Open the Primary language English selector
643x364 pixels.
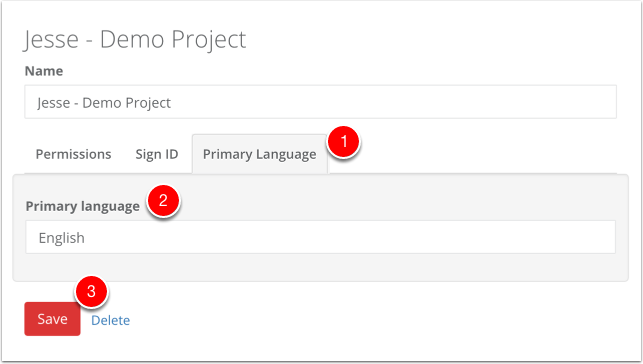320,237
